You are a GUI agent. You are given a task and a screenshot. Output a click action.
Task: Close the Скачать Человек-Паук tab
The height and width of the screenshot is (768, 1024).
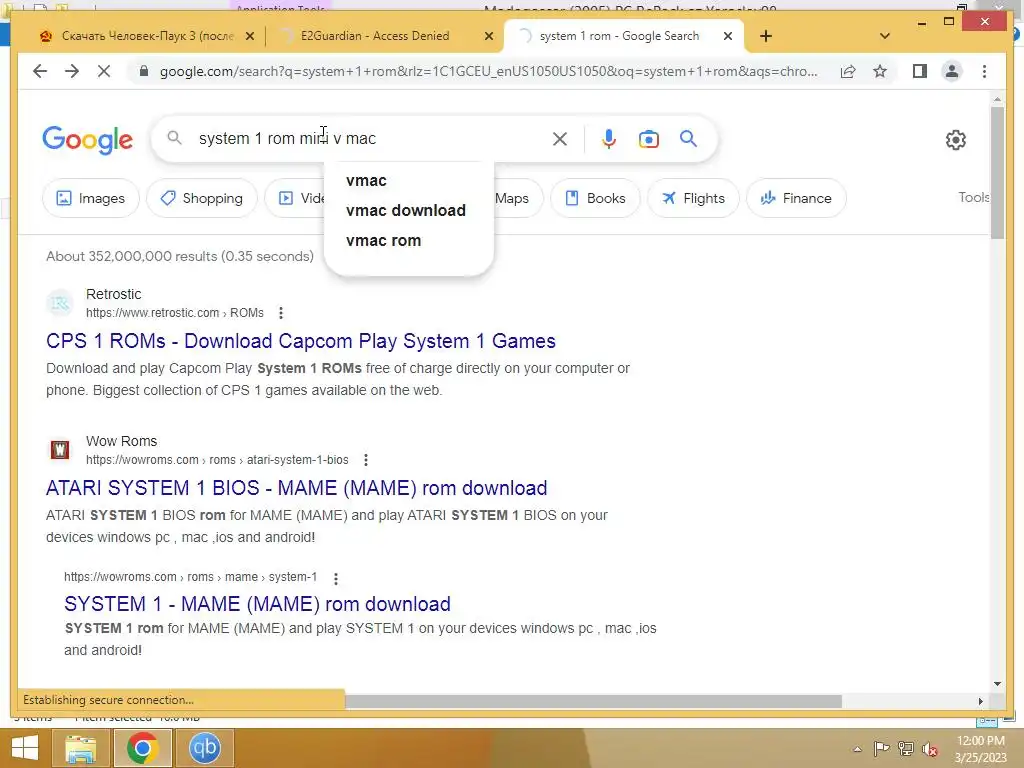(x=249, y=36)
